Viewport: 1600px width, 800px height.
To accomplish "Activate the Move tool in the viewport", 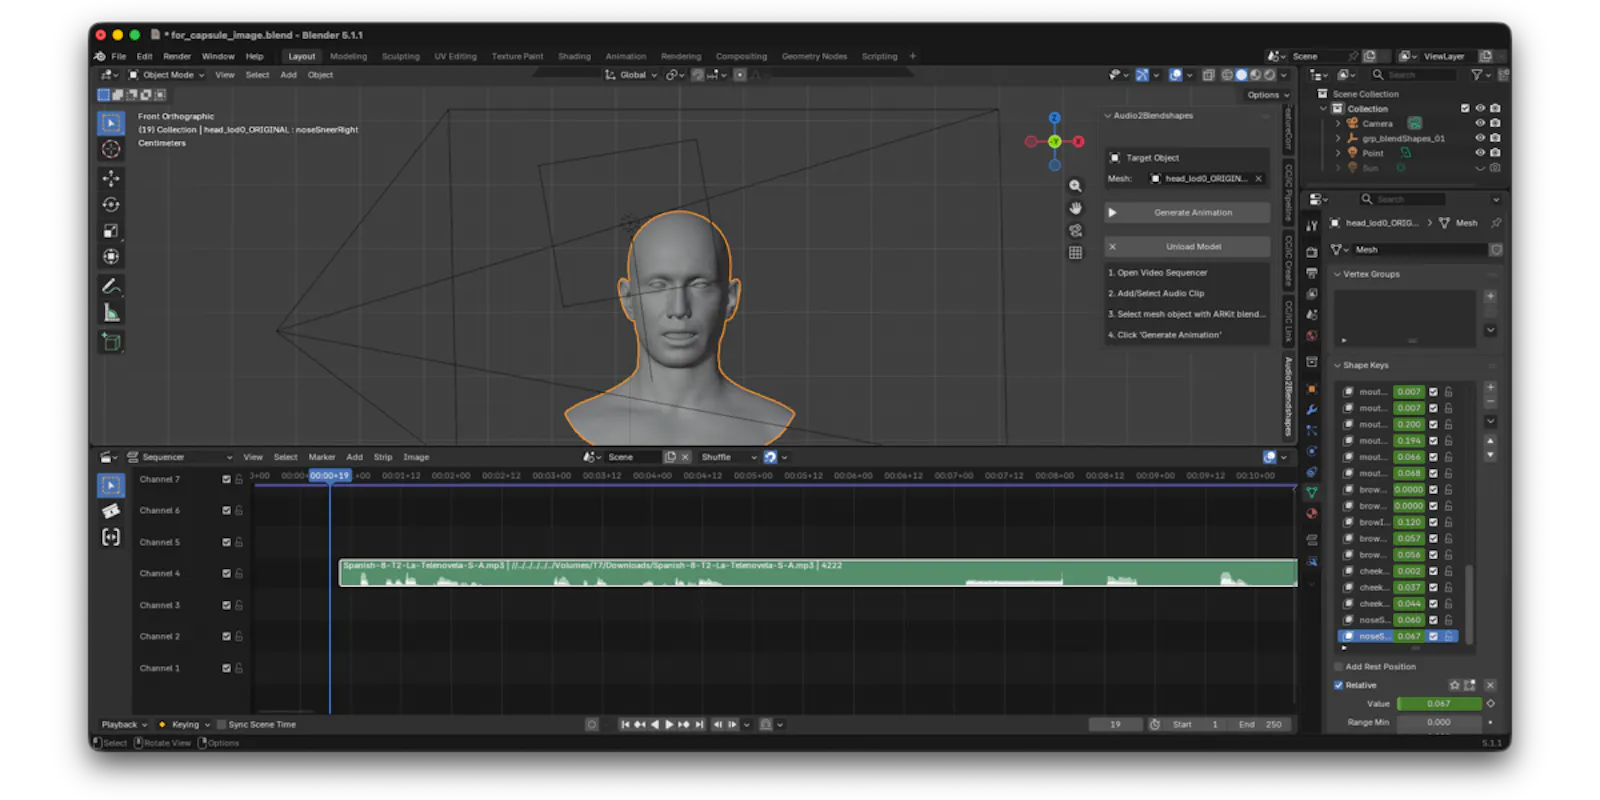I will [111, 178].
